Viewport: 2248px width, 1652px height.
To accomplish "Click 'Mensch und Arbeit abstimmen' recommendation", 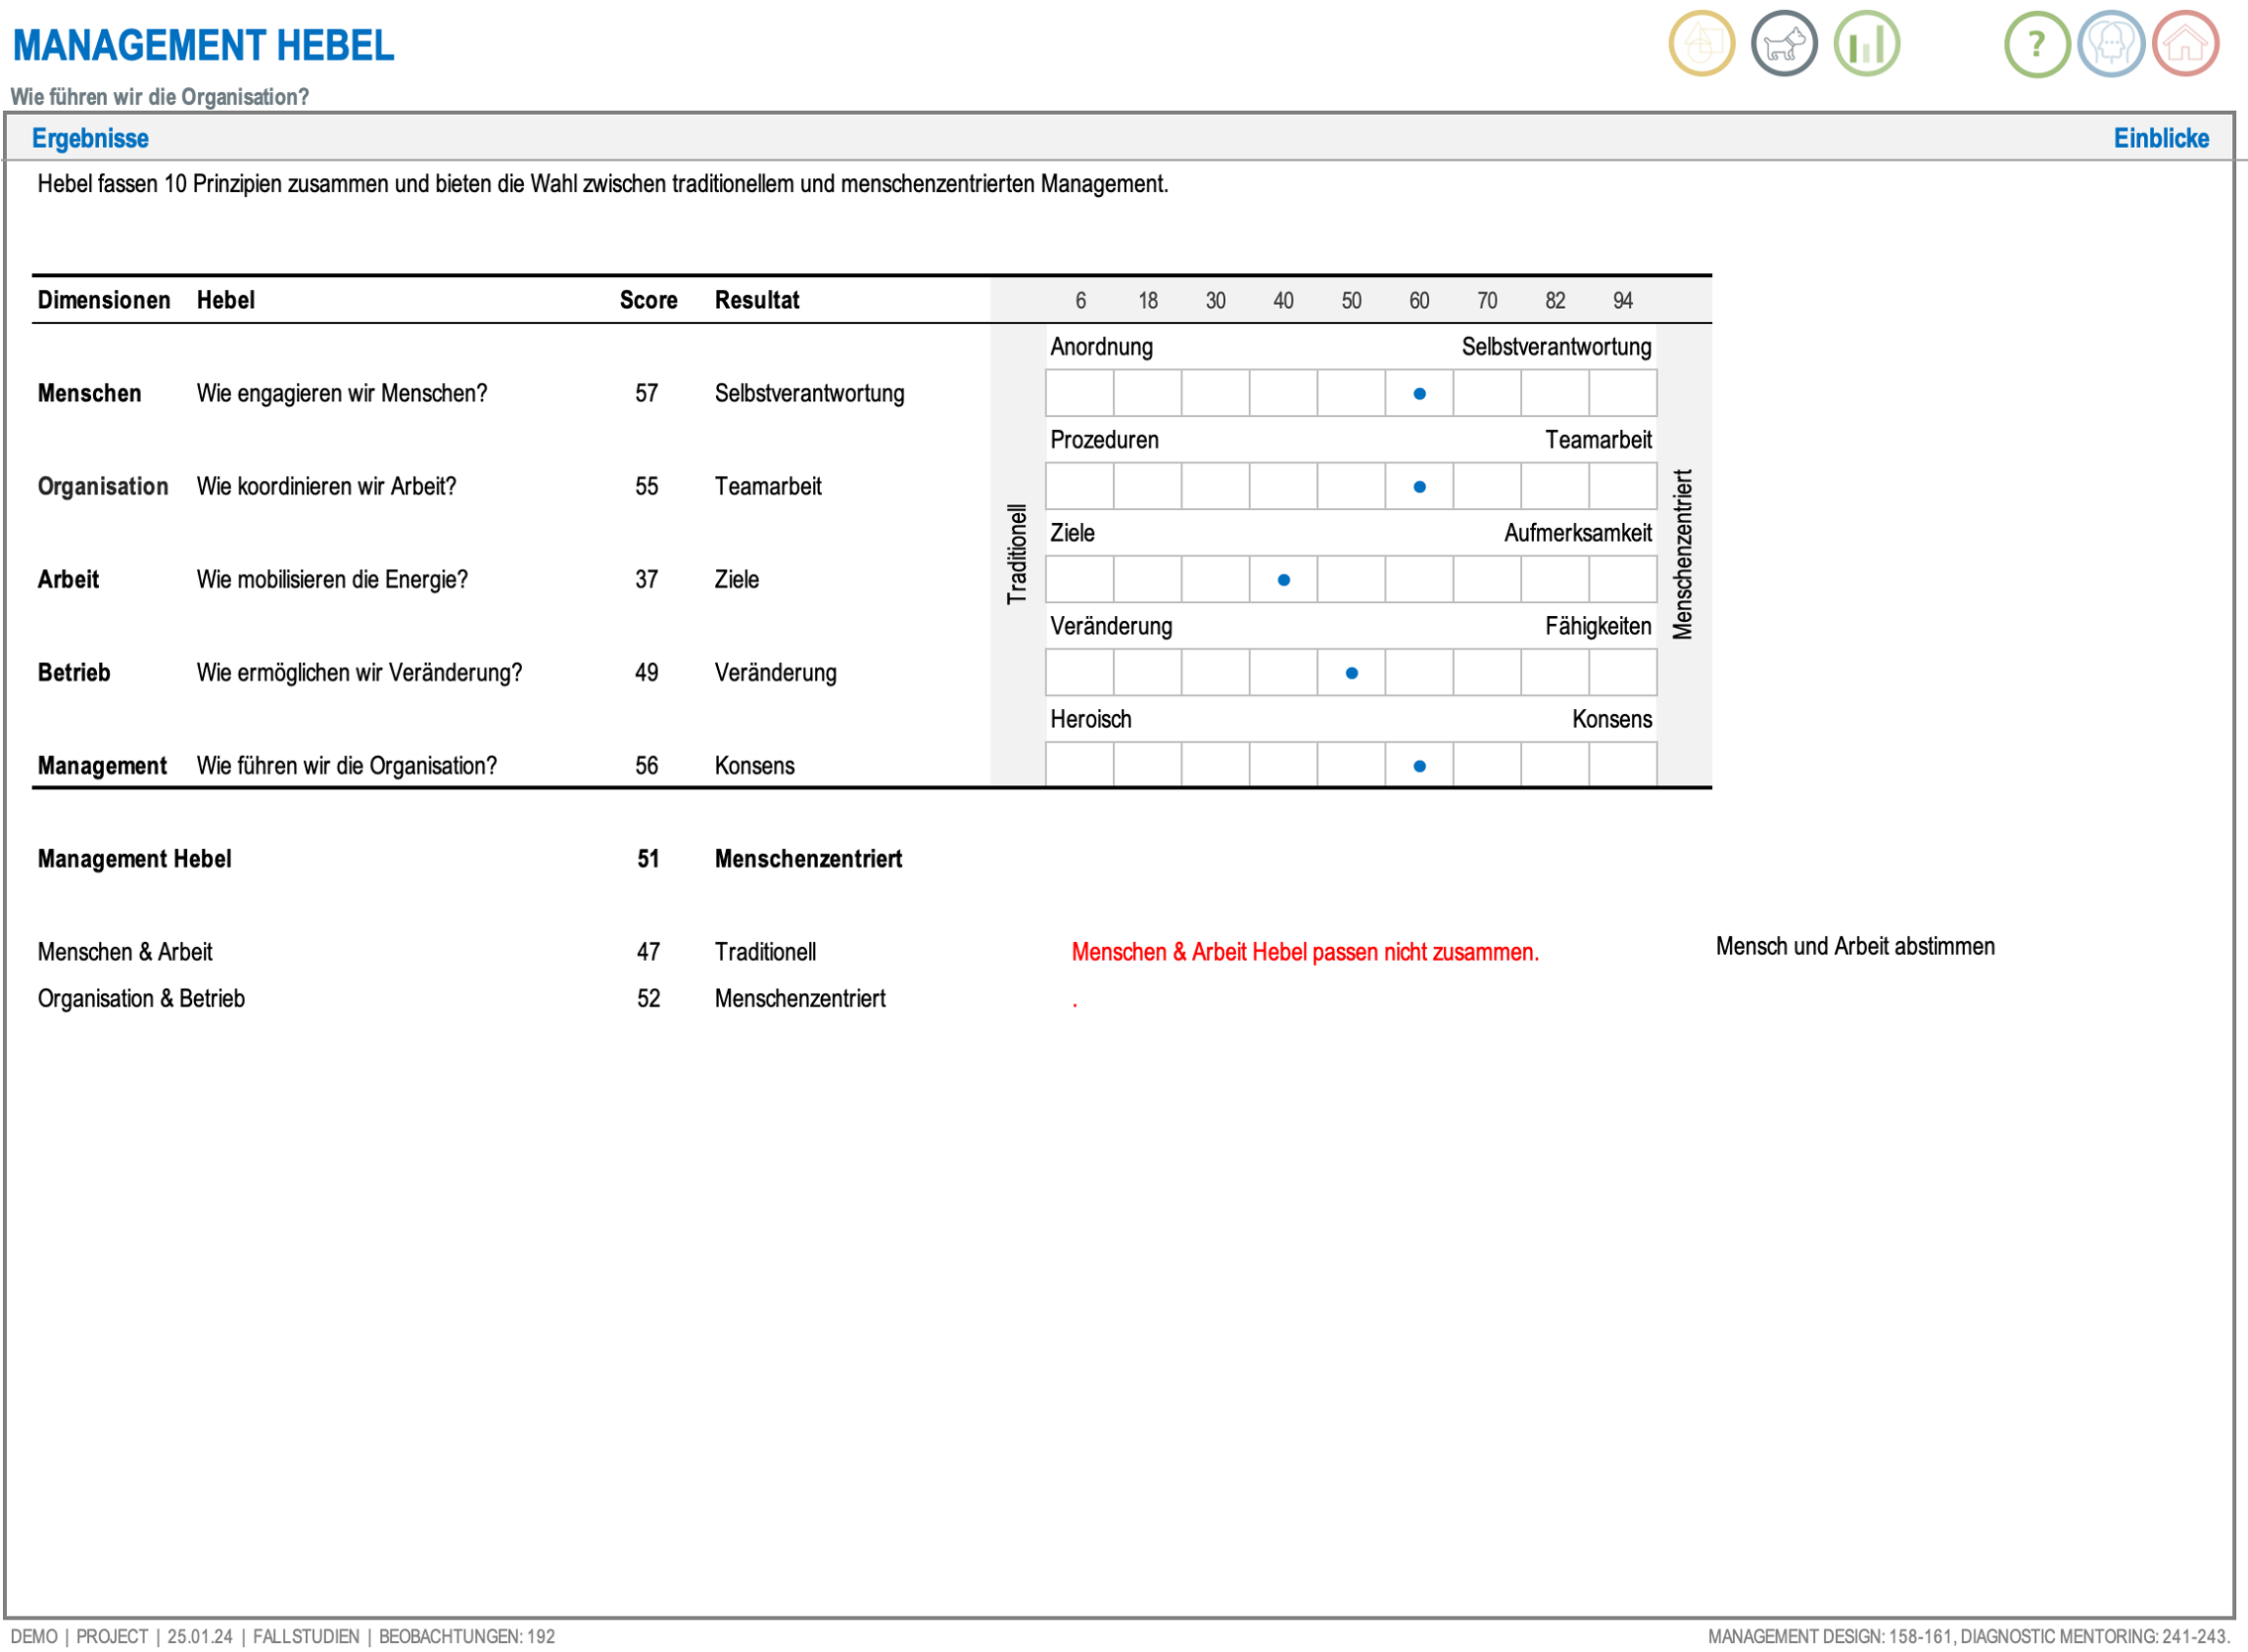I will 1855,947.
